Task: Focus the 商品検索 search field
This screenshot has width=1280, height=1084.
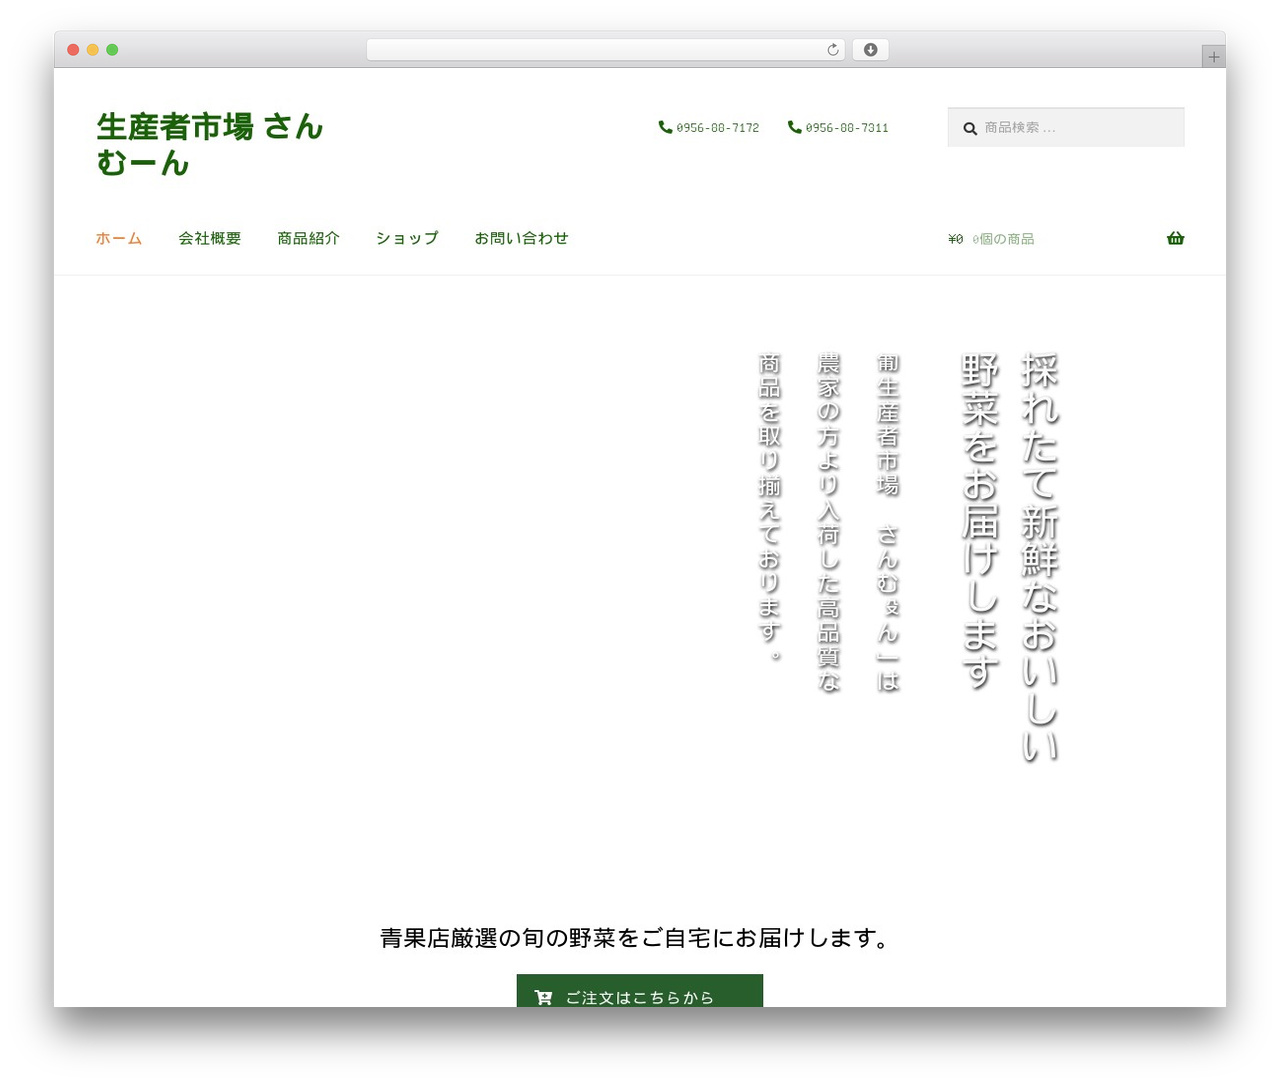Action: 1066,127
